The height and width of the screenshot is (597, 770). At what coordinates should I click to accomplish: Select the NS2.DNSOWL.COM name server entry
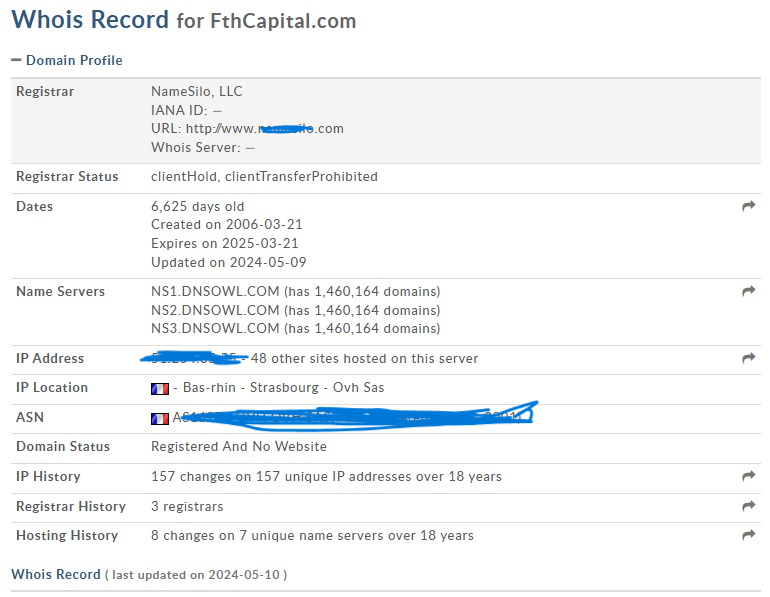[x=215, y=310]
